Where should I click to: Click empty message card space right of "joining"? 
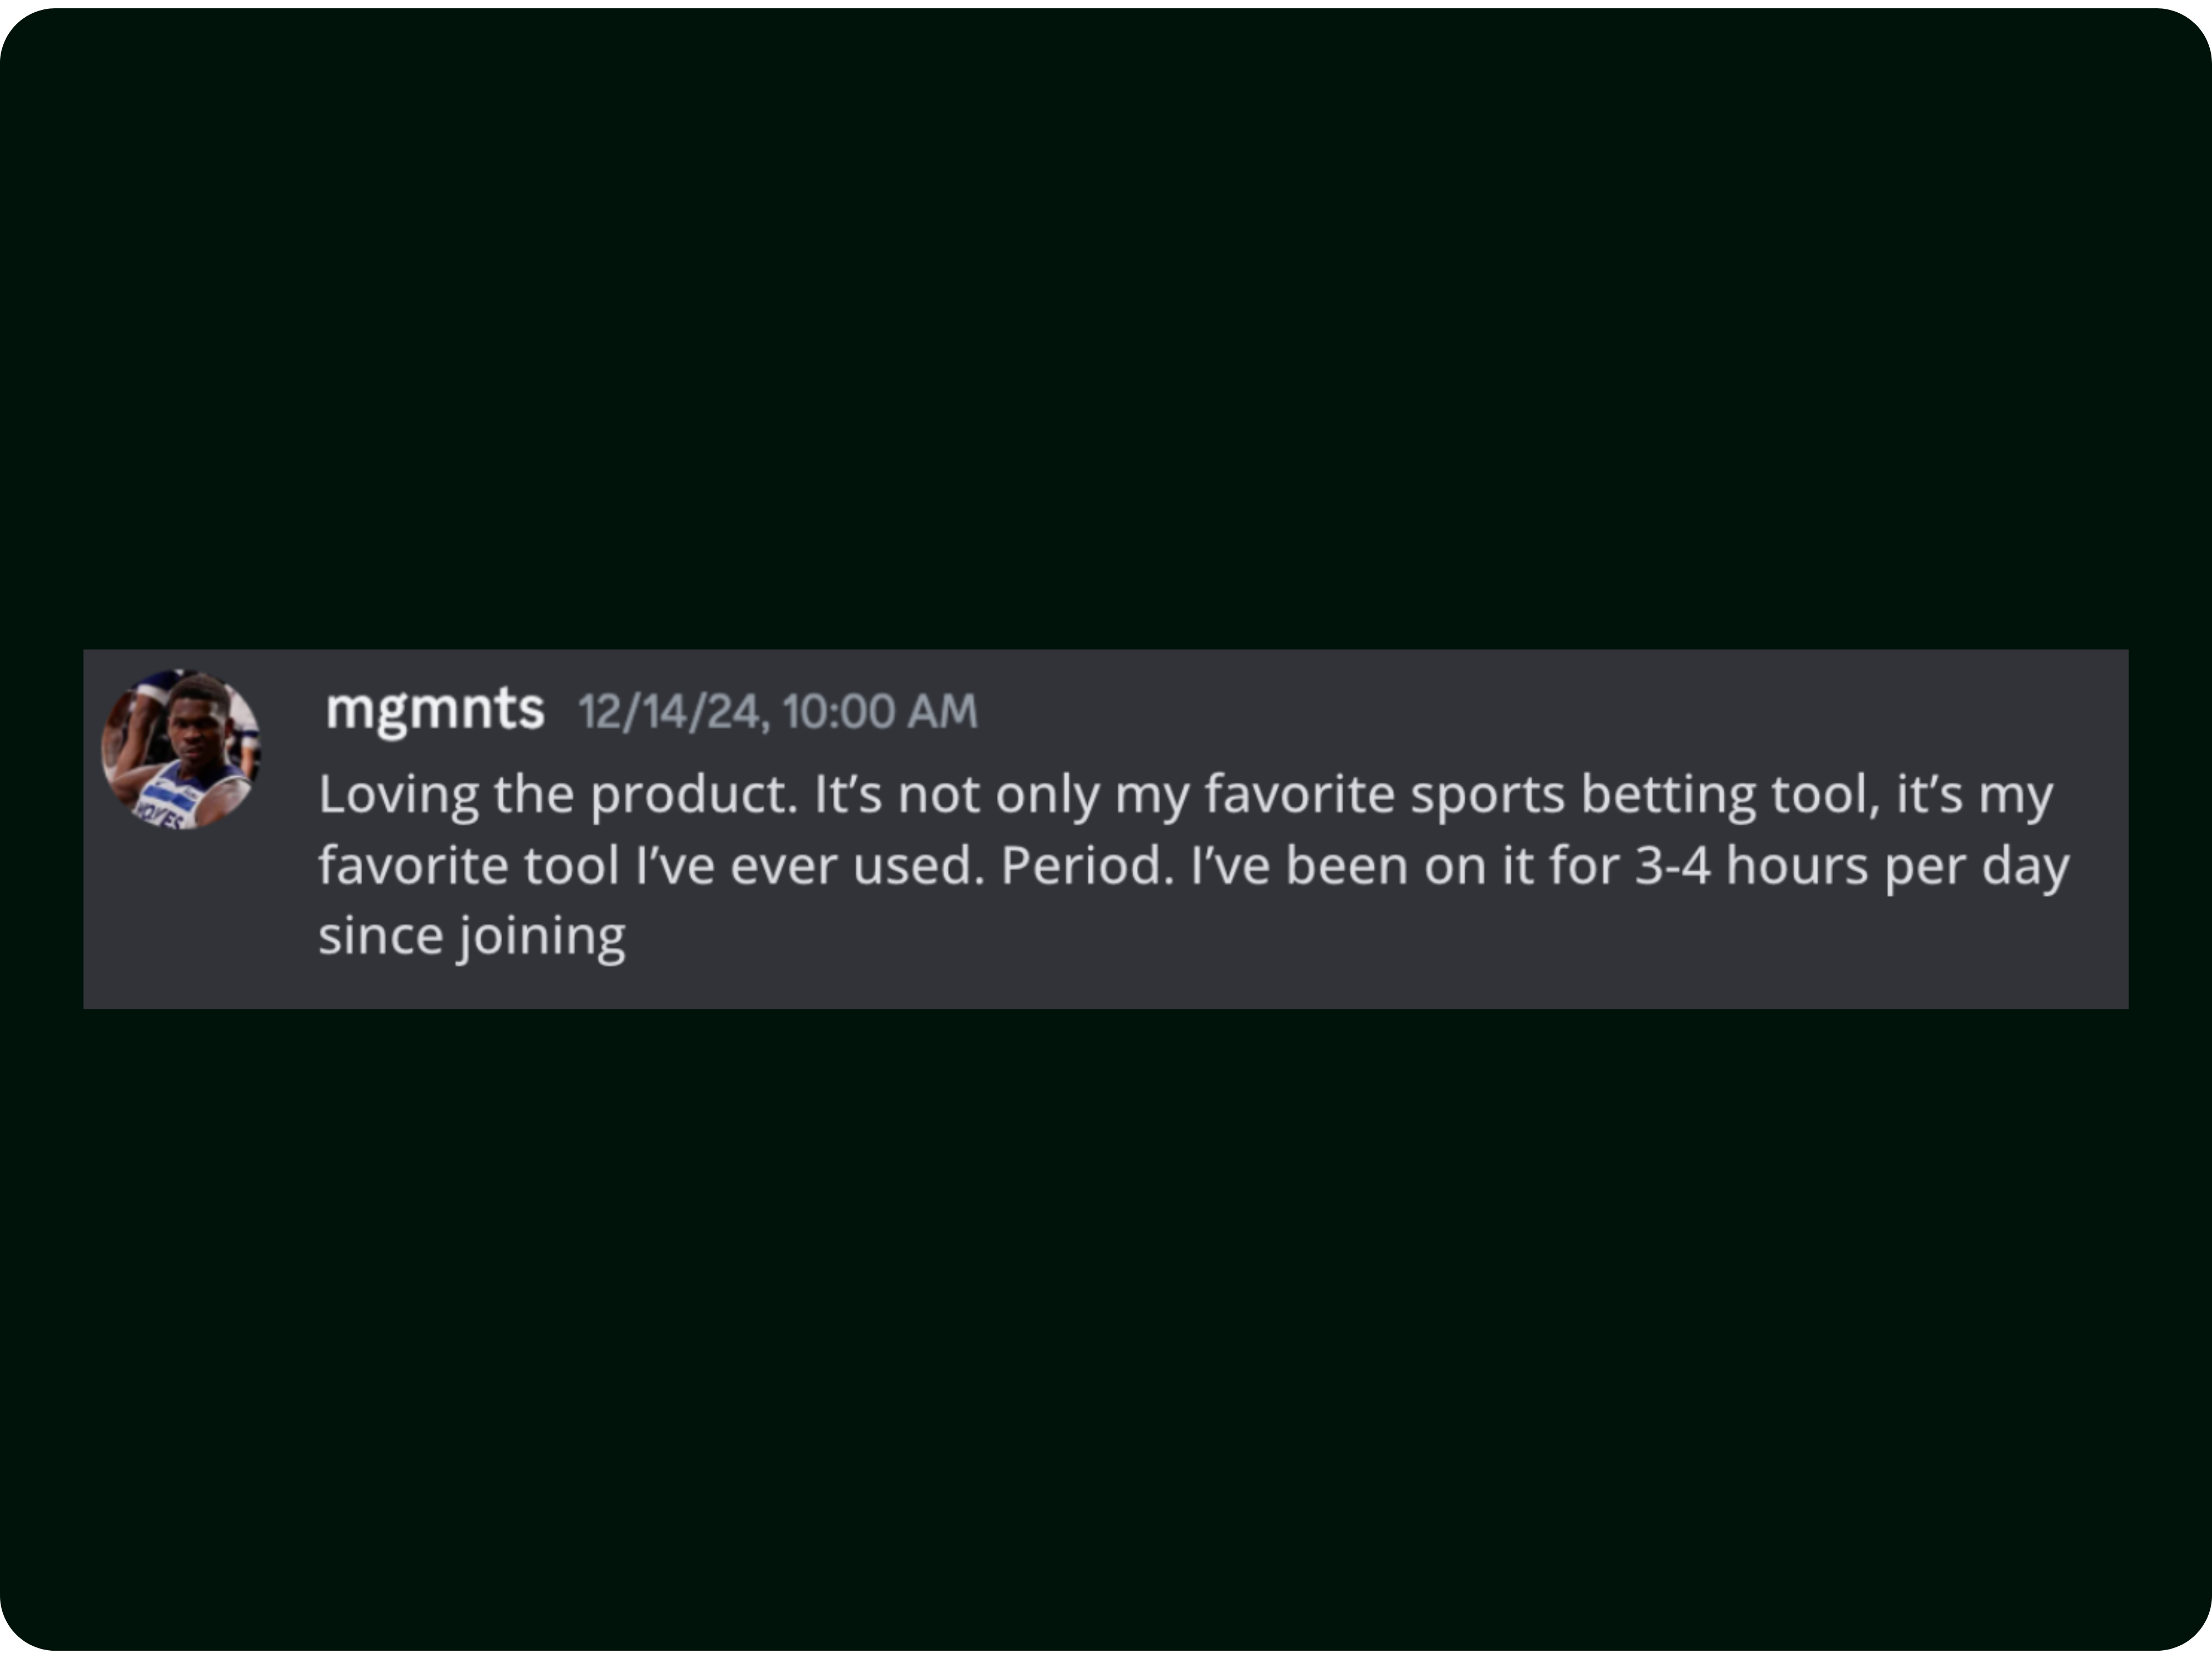coord(1300,940)
